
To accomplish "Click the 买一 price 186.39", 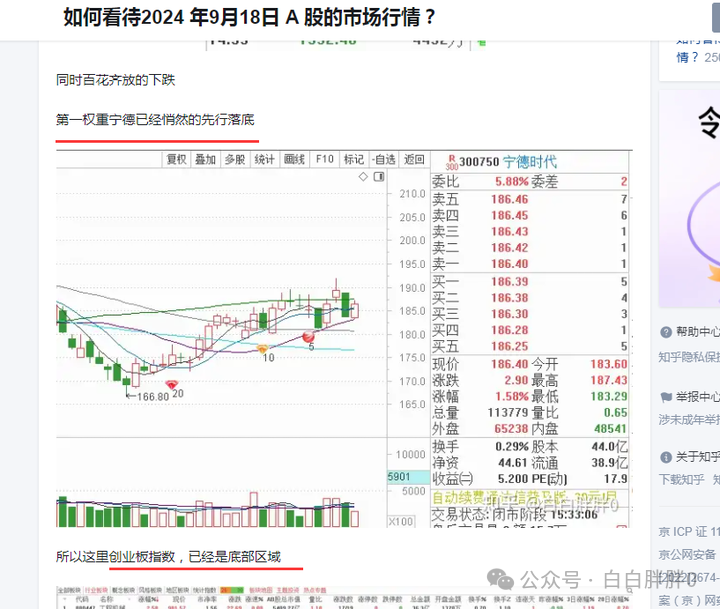I will [x=509, y=282].
